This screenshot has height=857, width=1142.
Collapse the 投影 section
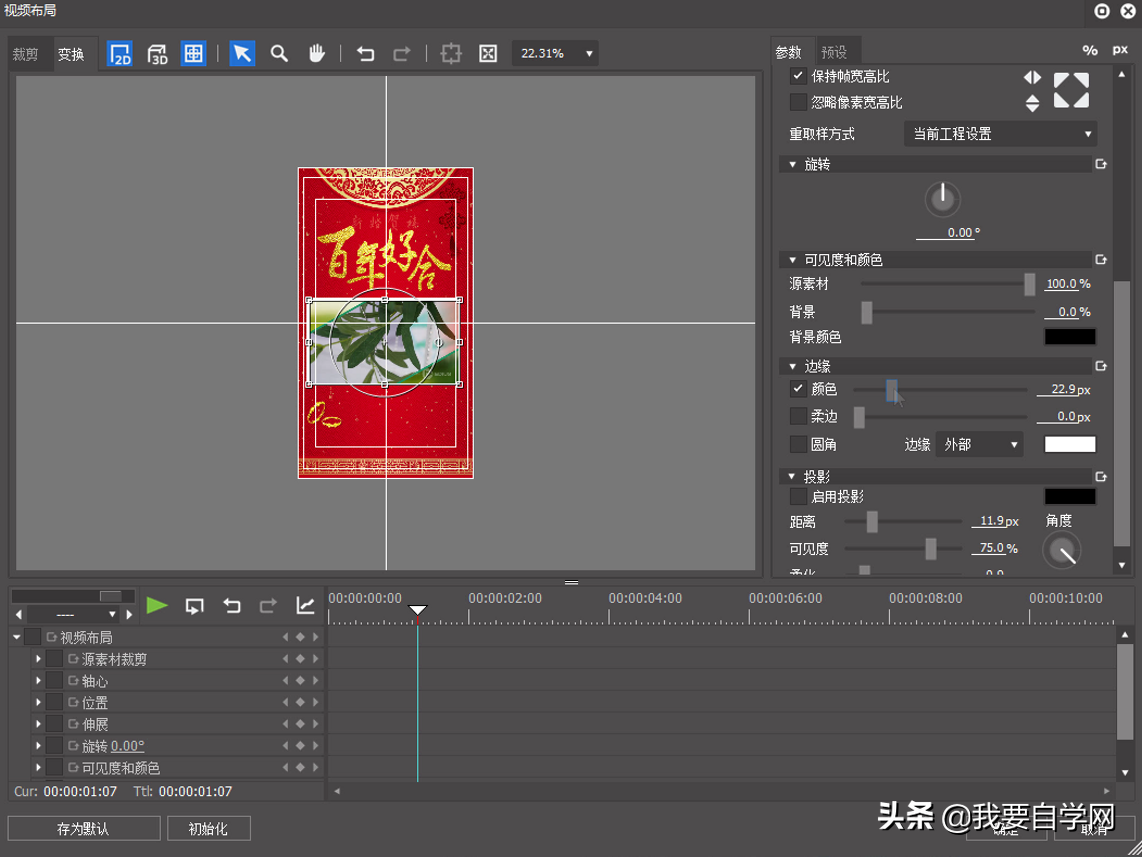792,477
